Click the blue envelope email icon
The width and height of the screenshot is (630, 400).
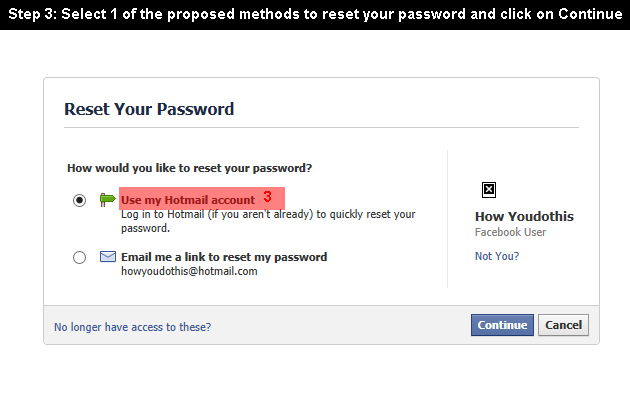point(108,257)
